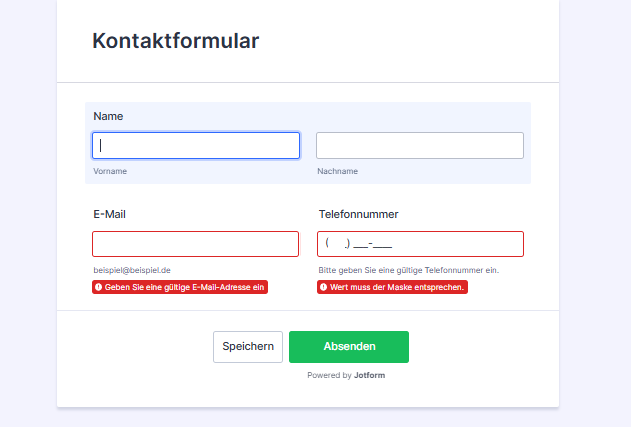Click the 'Bitte geben Sie eine gültige Telefonnummer' hint
Viewport: 631px width, 427px height.
click(x=408, y=270)
